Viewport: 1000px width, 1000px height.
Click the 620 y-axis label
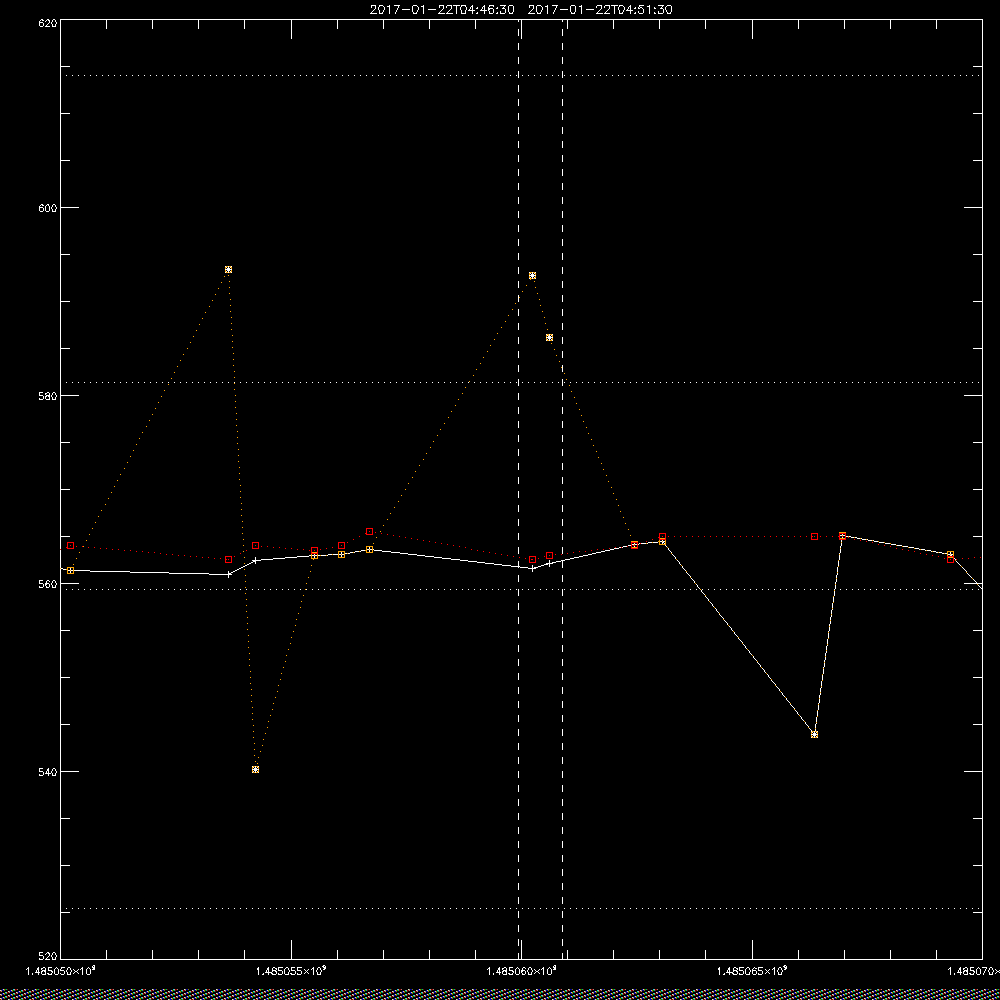click(x=48, y=22)
